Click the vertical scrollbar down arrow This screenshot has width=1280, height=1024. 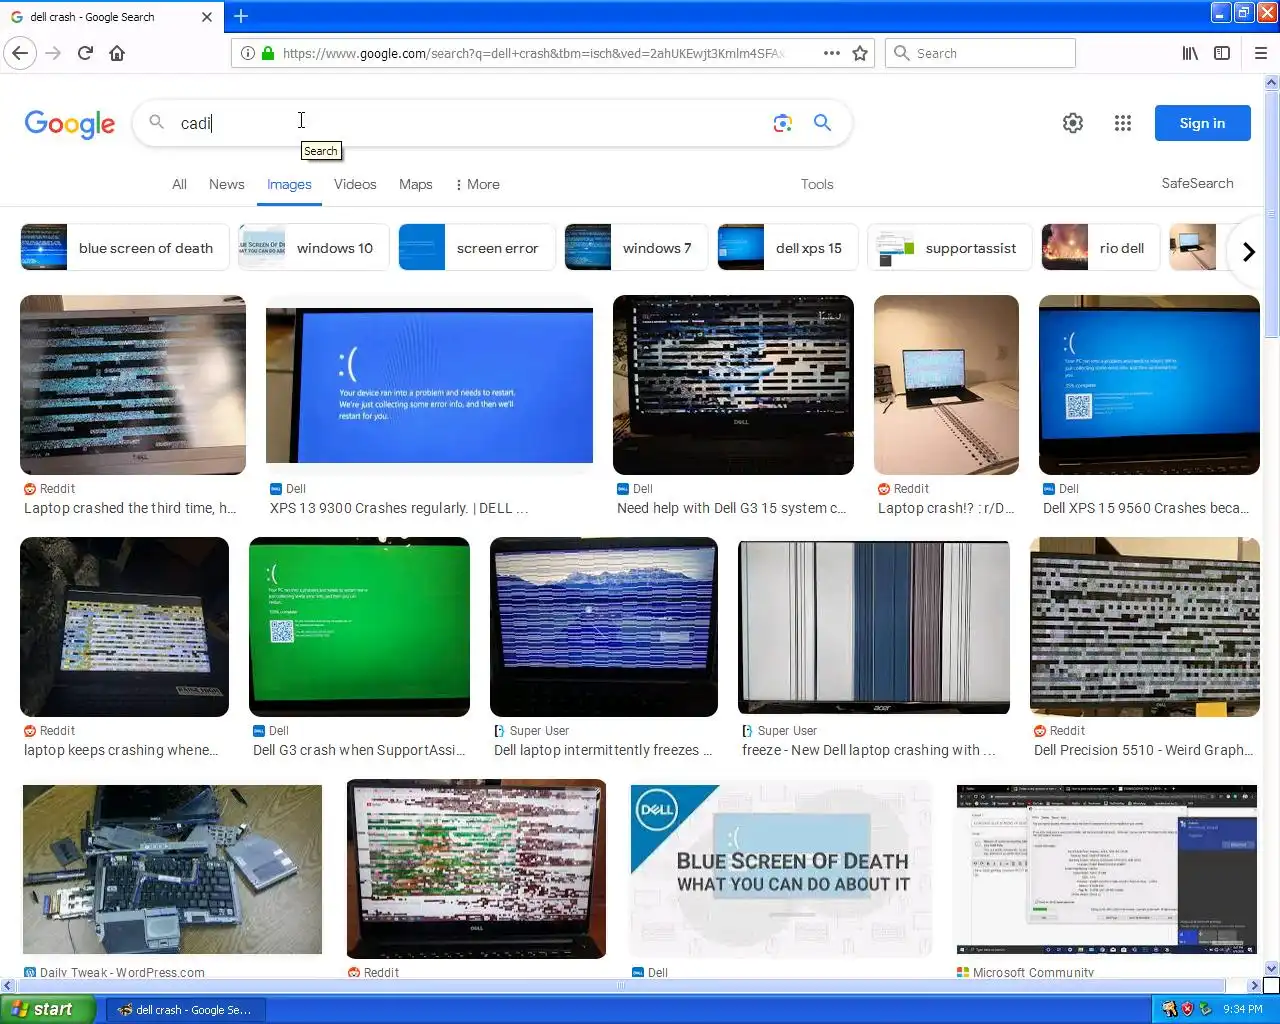pyautogui.click(x=1272, y=968)
